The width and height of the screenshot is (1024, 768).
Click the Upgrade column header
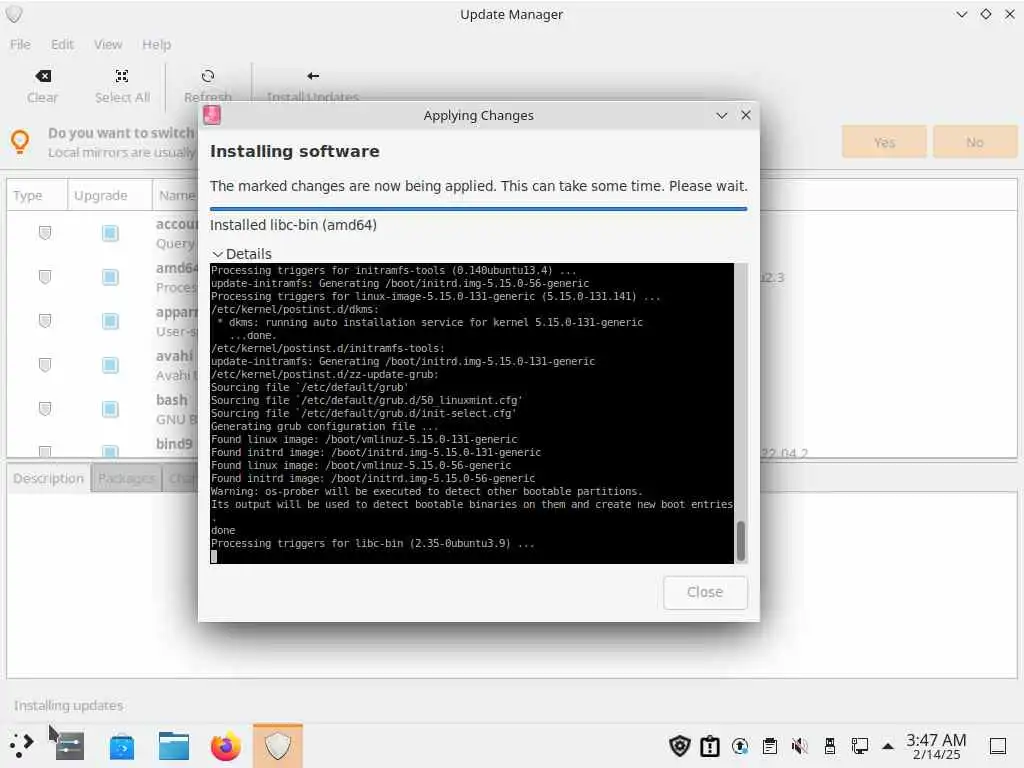(x=110, y=195)
